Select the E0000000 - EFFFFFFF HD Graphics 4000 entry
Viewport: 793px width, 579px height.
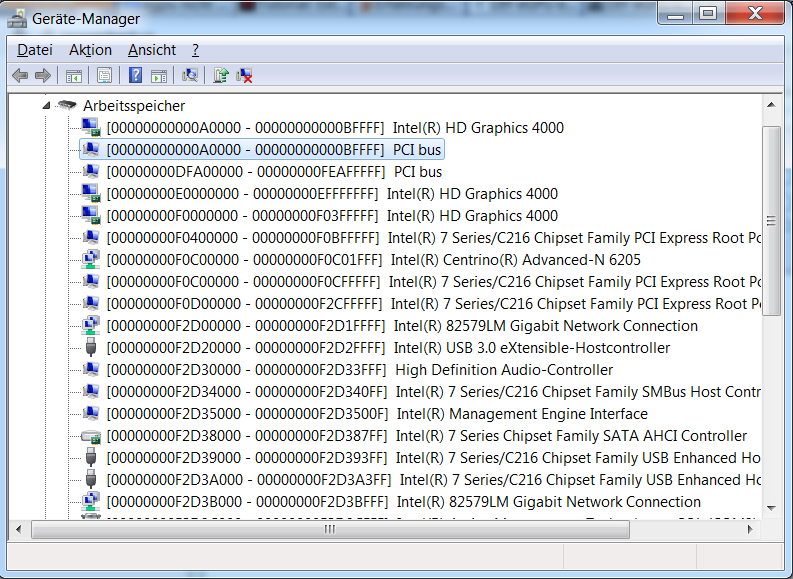pyautogui.click(x=332, y=194)
